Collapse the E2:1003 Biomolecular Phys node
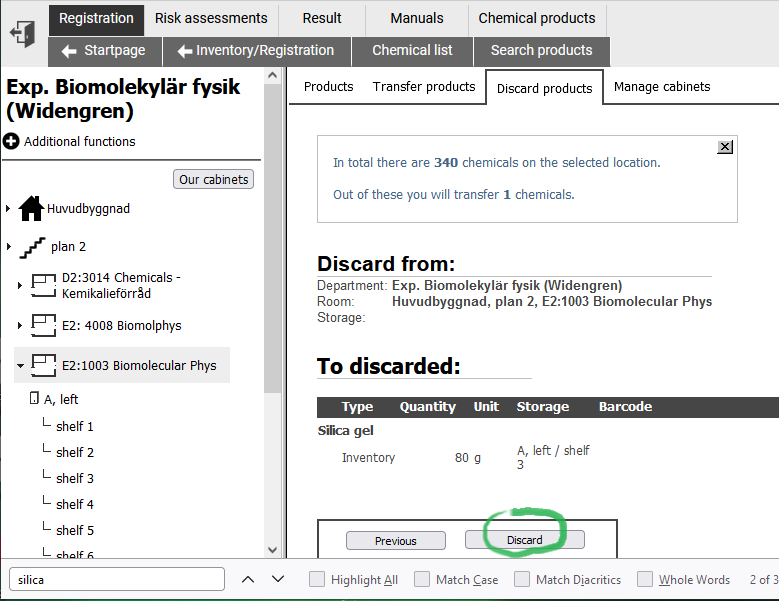The width and height of the screenshot is (779, 601). tap(19, 366)
